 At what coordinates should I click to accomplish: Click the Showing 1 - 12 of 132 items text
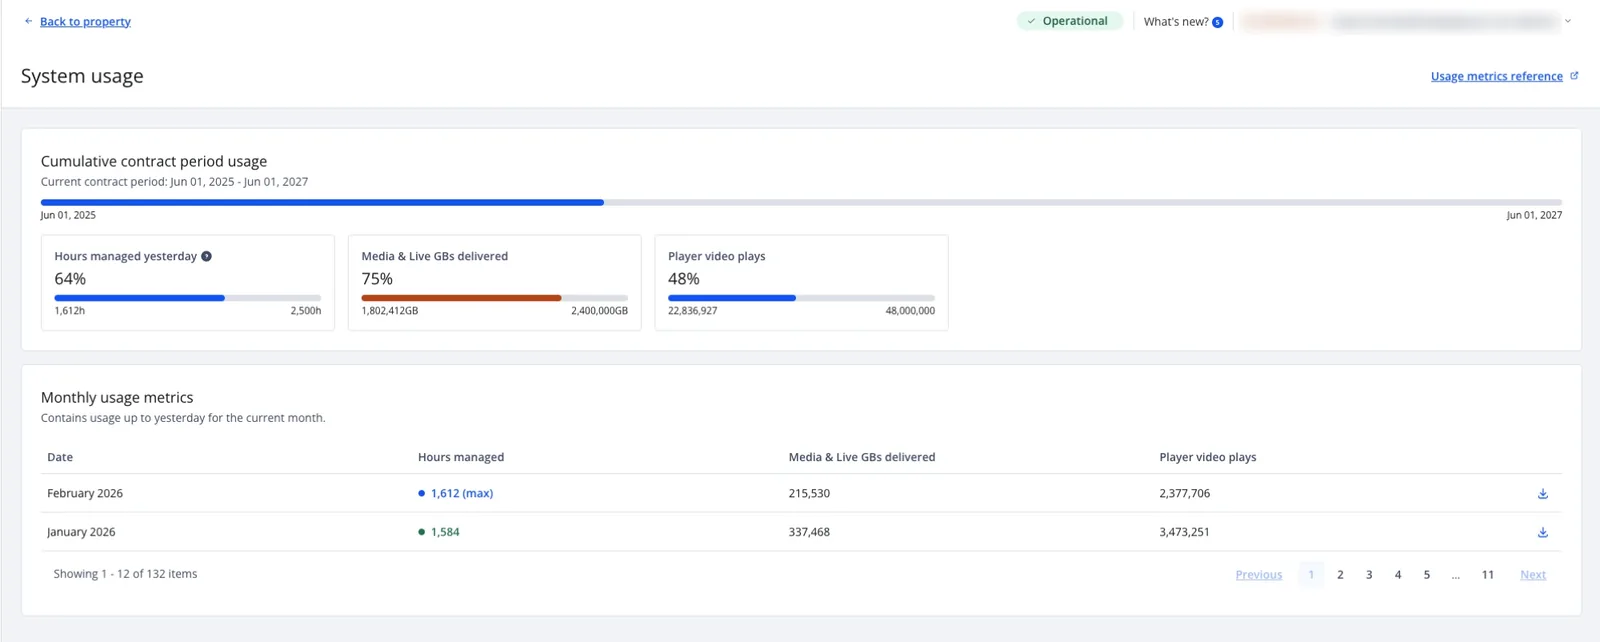point(125,574)
